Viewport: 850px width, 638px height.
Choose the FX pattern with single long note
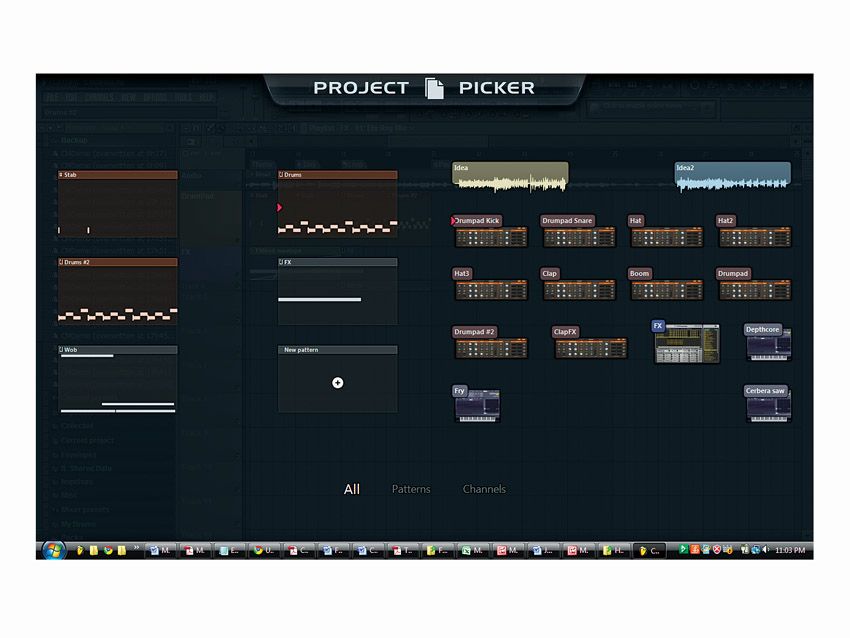tap(337, 291)
